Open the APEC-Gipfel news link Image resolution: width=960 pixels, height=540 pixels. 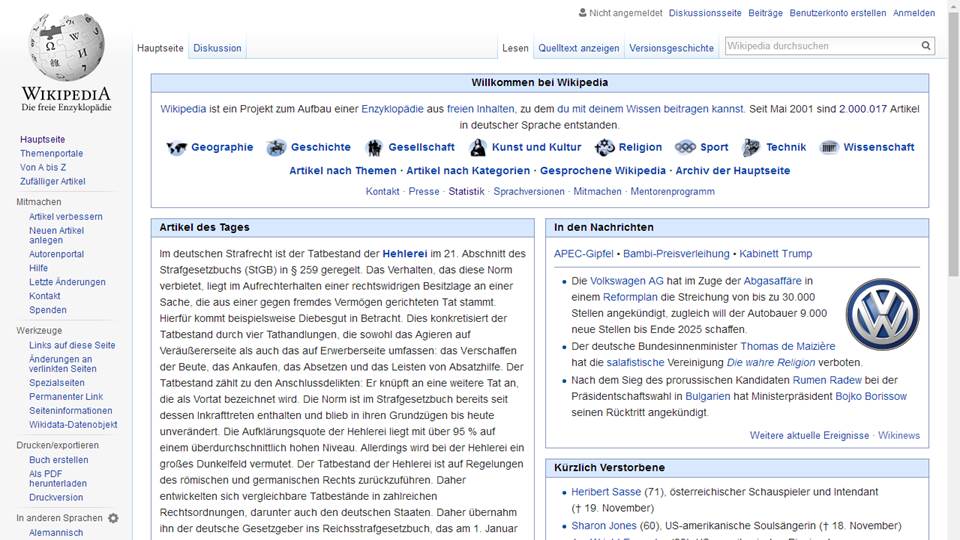(x=583, y=253)
